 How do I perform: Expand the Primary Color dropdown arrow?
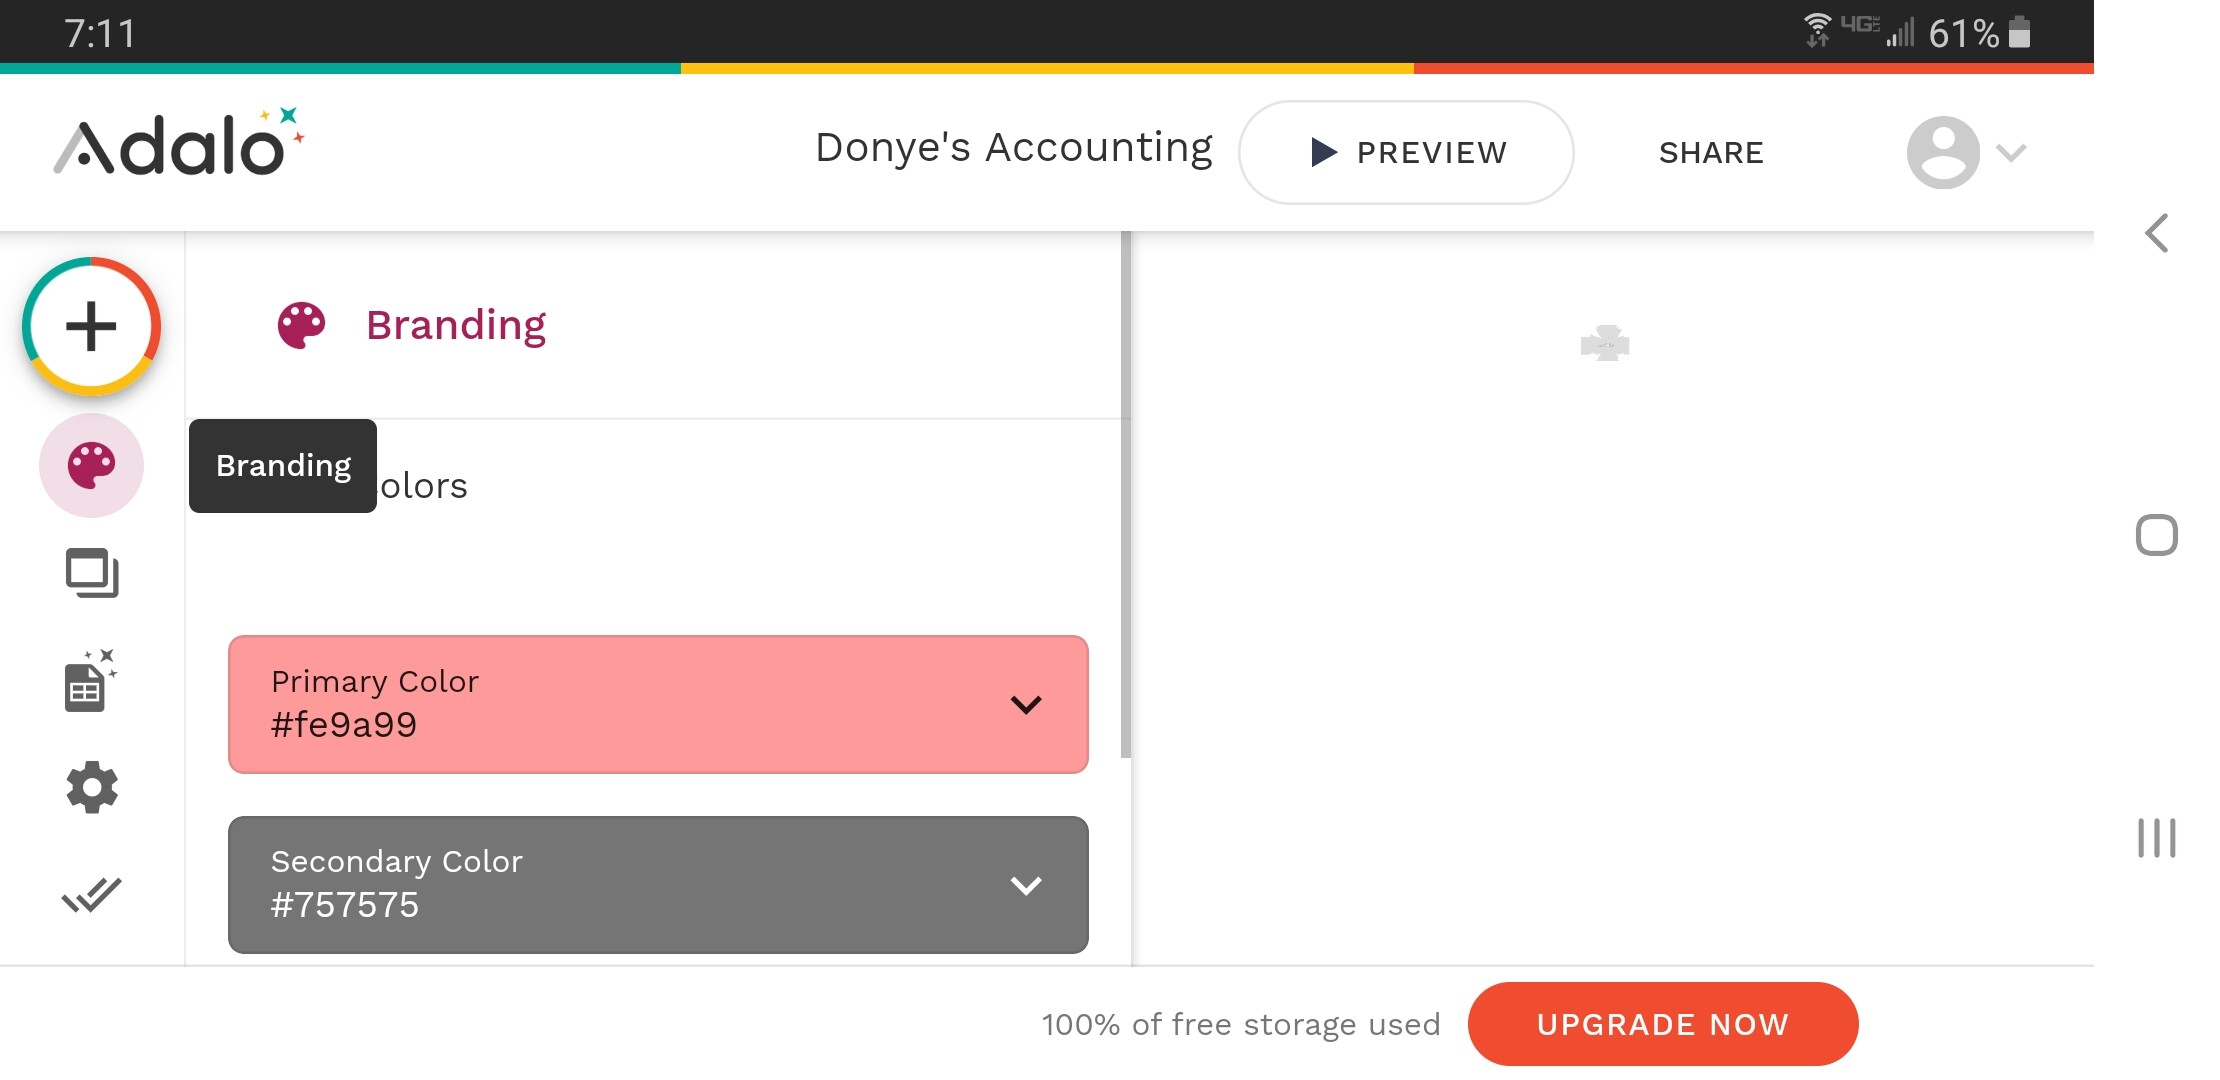(x=1026, y=705)
